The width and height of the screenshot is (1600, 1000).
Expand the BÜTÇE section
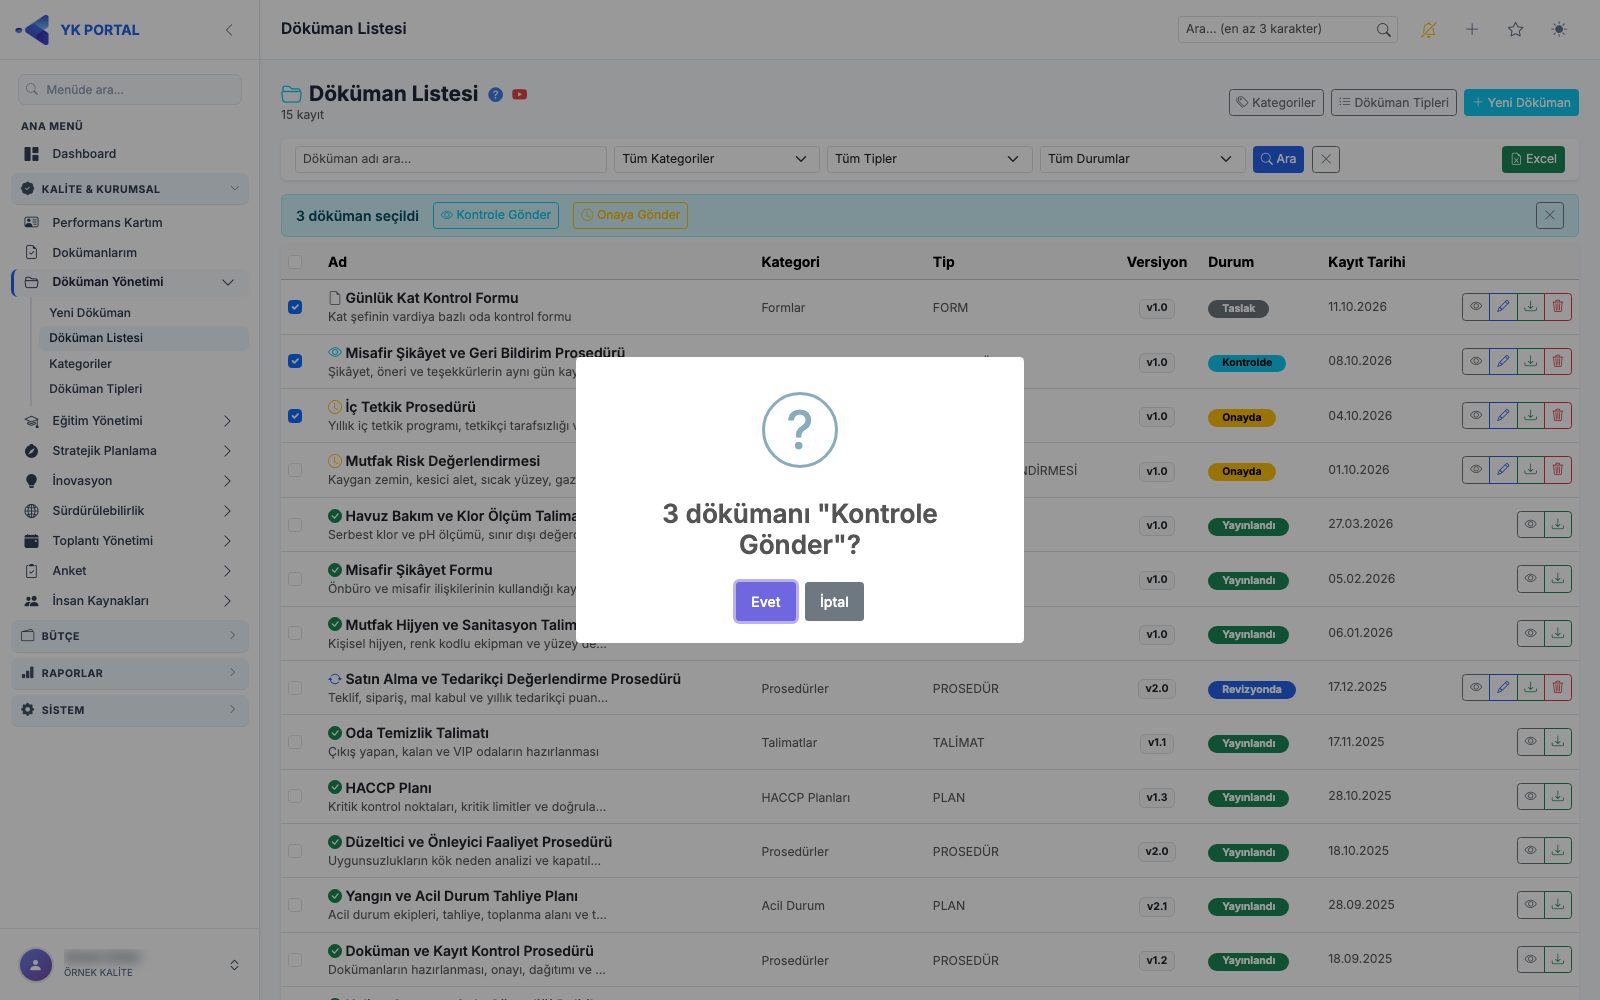click(130, 636)
